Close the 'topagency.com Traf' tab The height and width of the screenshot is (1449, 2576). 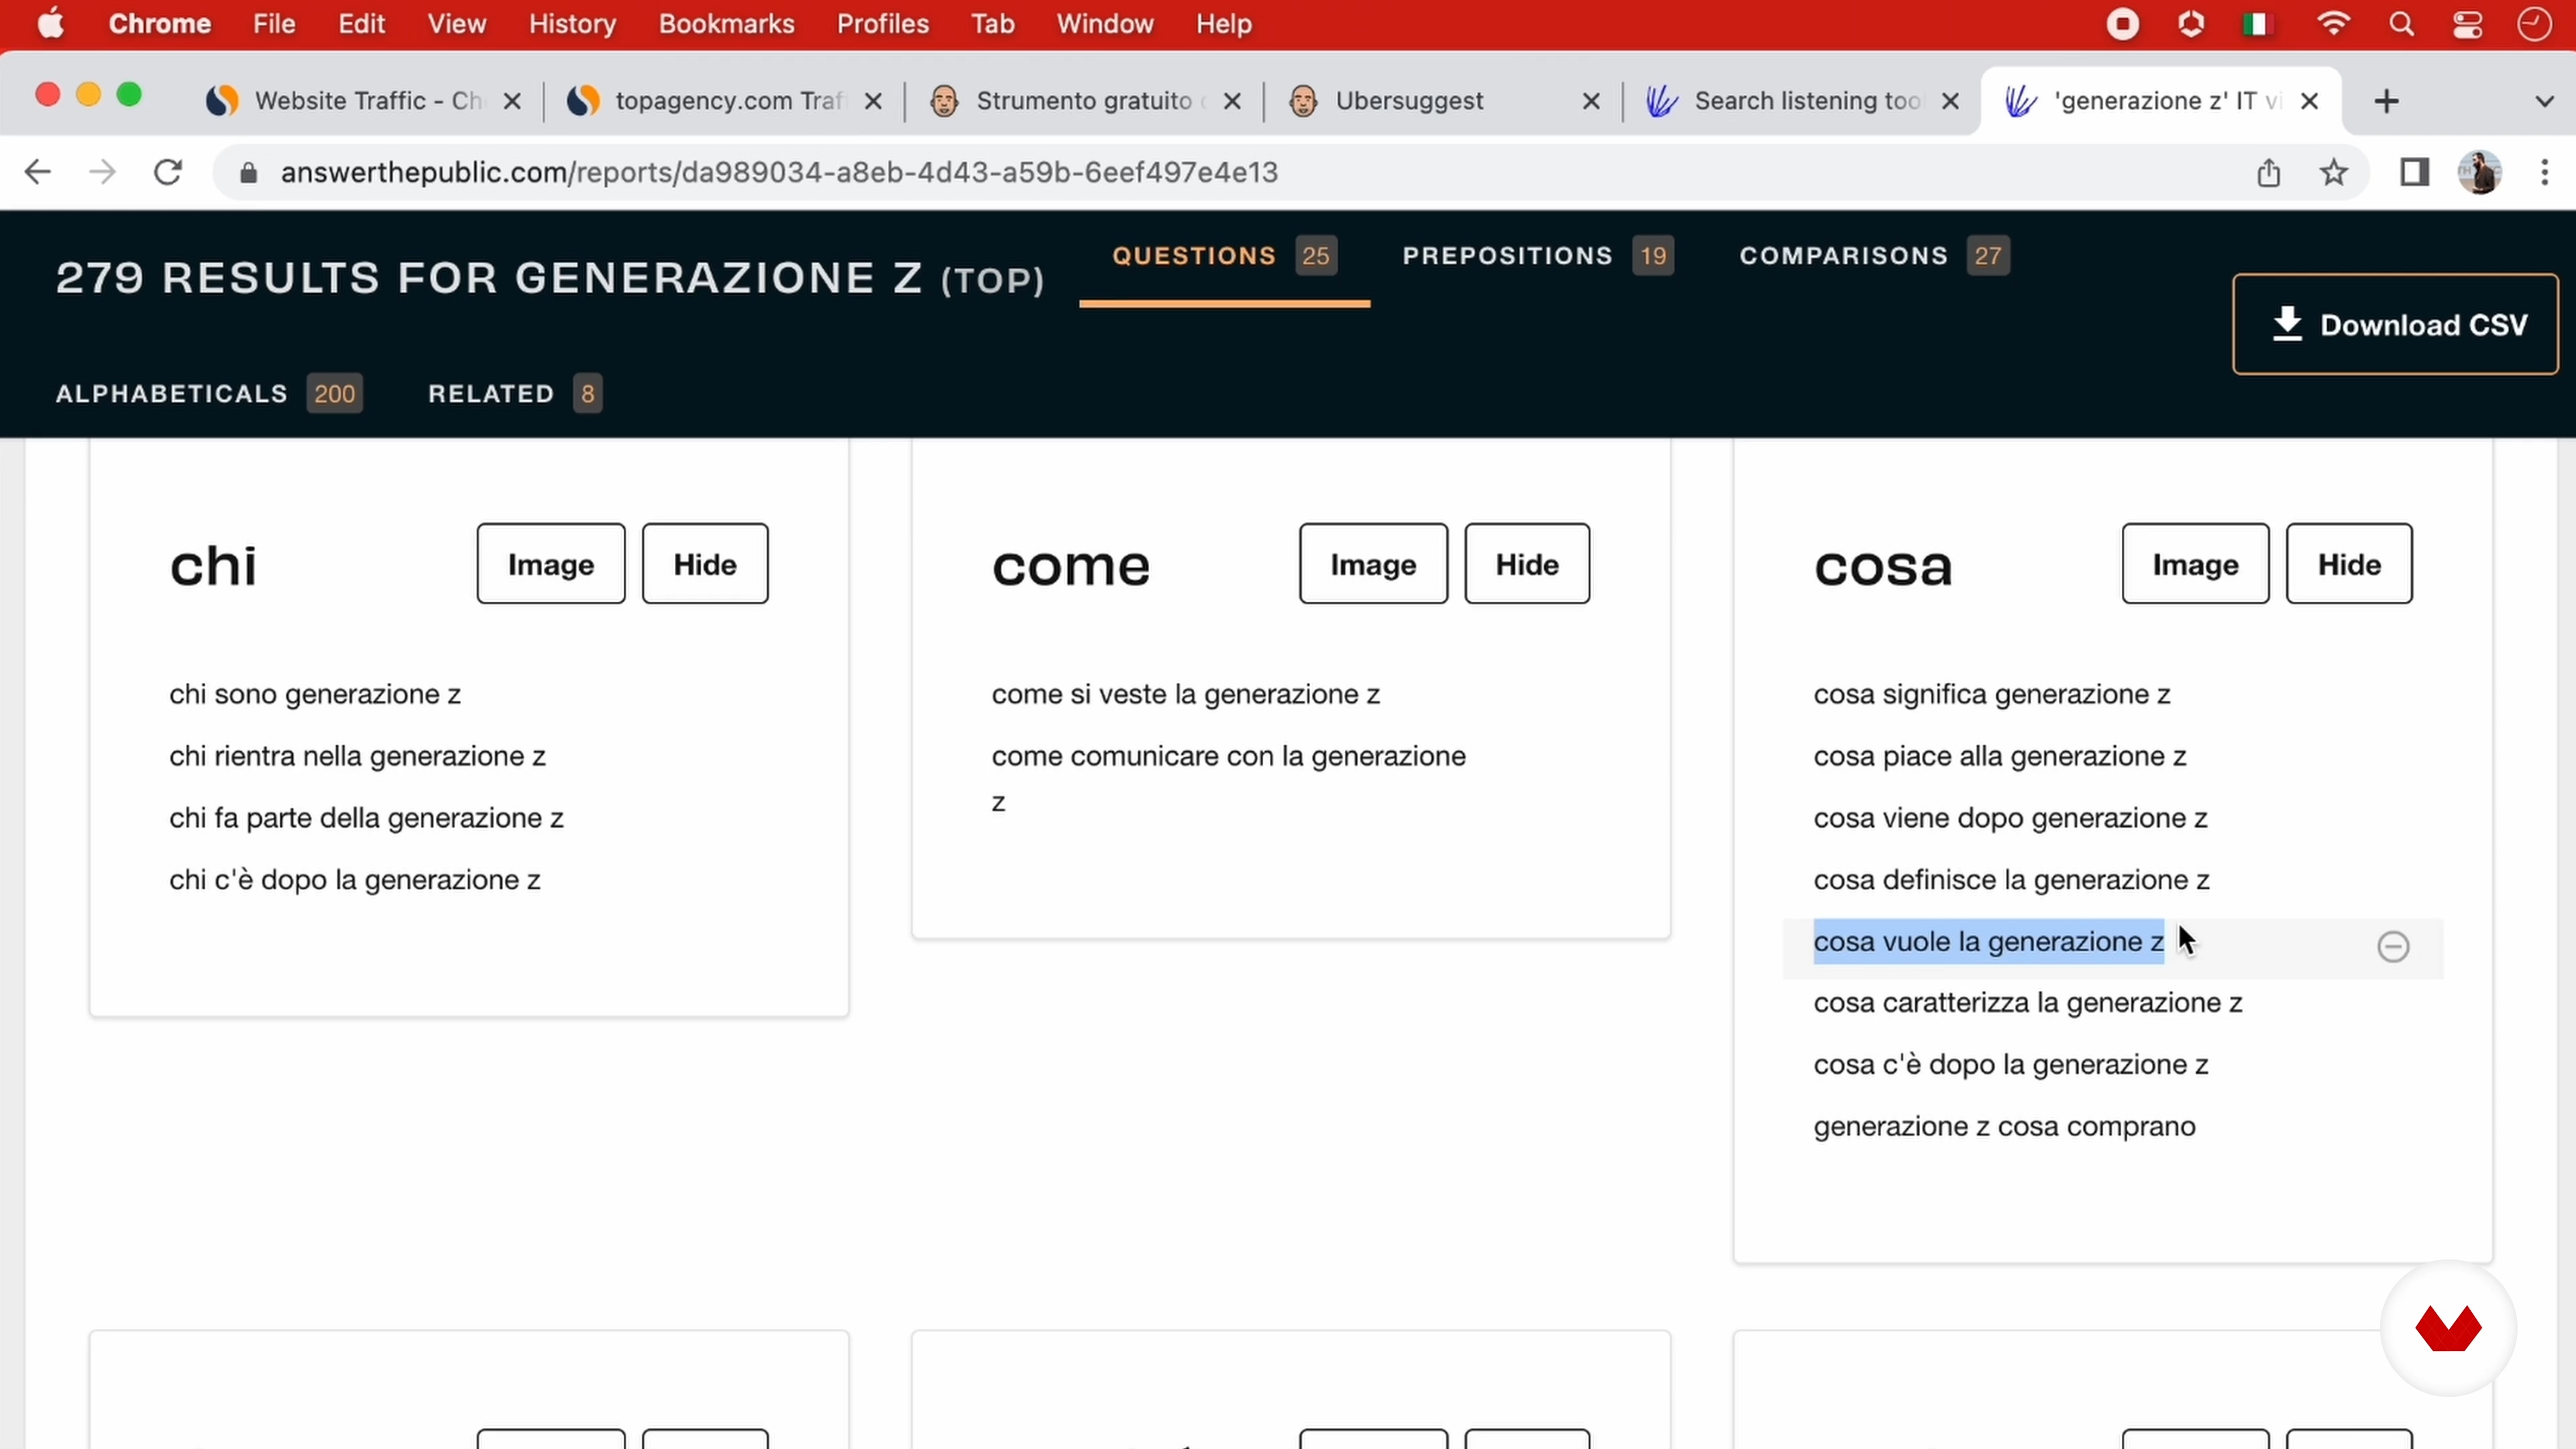[x=872, y=101]
